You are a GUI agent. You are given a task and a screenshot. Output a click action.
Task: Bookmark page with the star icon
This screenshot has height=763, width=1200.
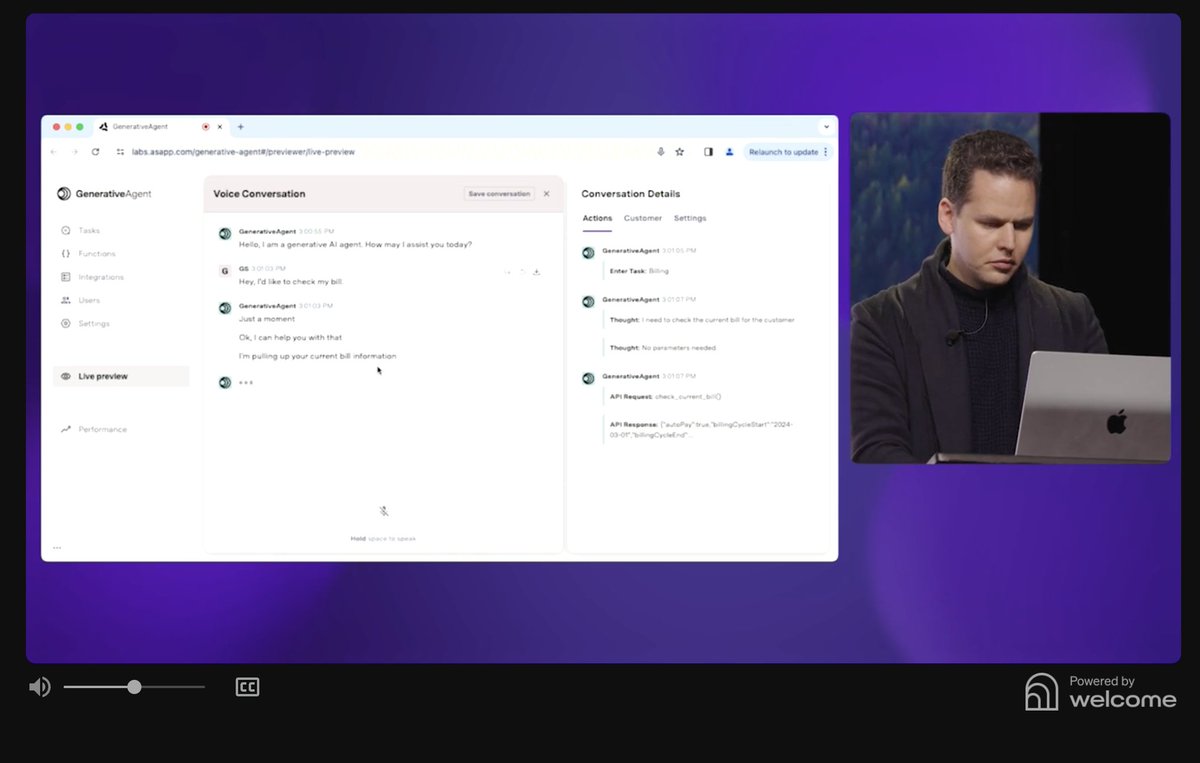click(680, 152)
